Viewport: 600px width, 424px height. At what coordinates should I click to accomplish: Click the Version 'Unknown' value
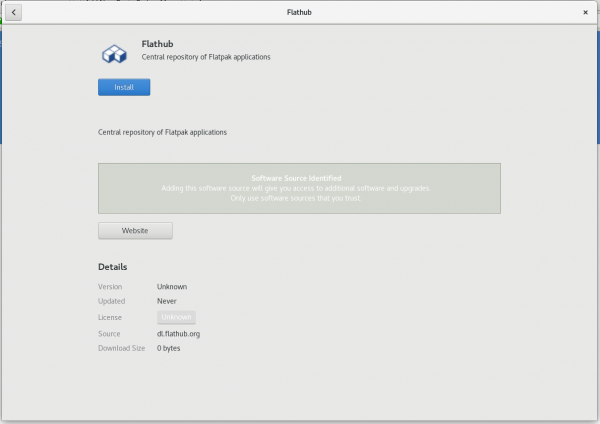(x=172, y=287)
